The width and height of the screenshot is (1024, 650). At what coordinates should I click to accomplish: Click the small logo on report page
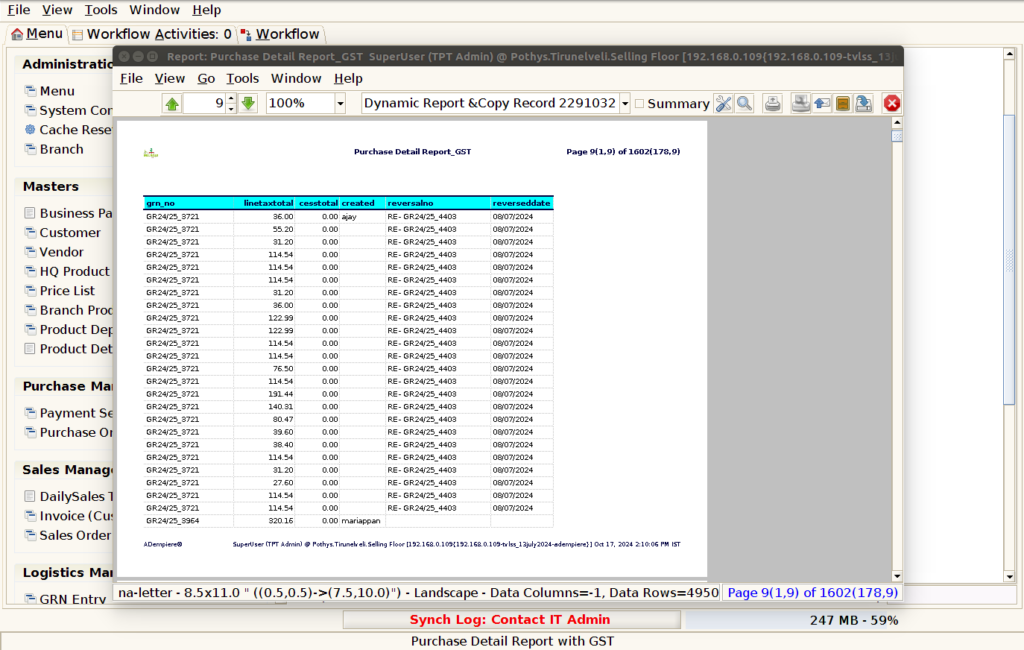point(151,153)
